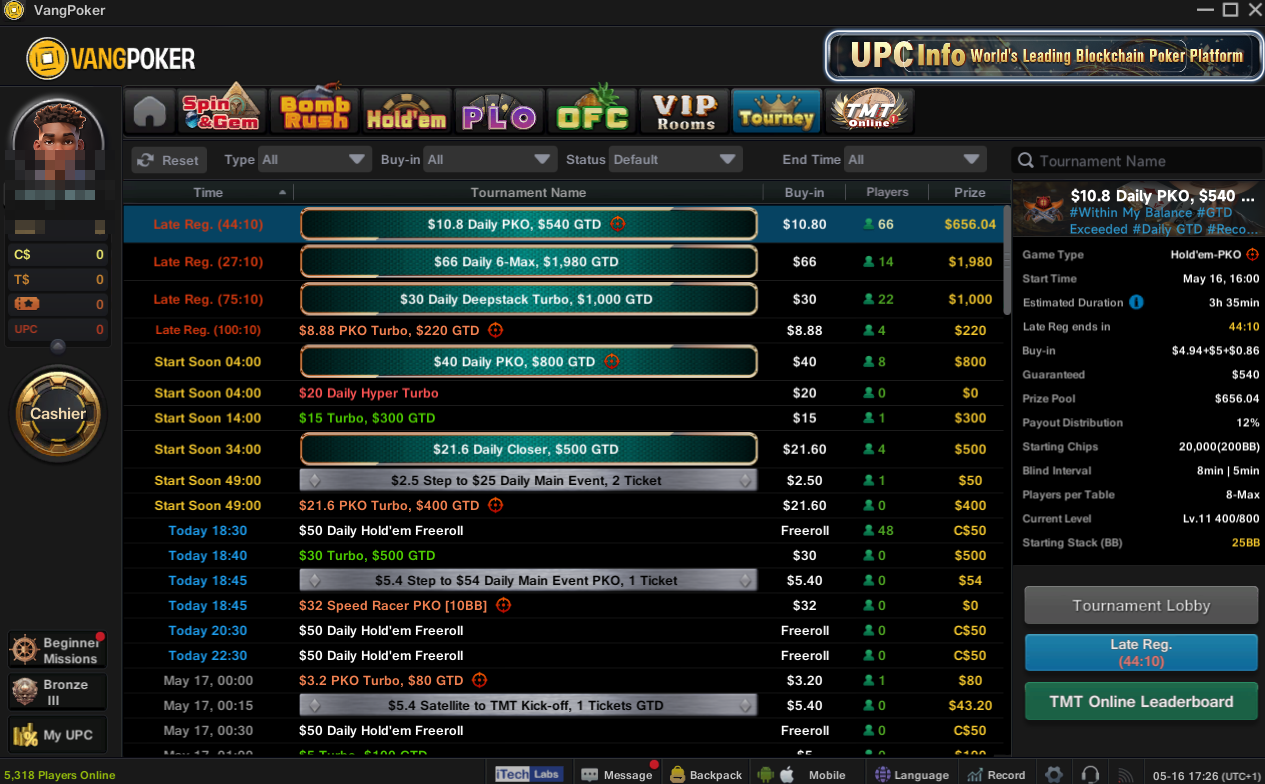The image size is (1265, 784).
Task: Sort by the Time column header
Action: [x=208, y=192]
